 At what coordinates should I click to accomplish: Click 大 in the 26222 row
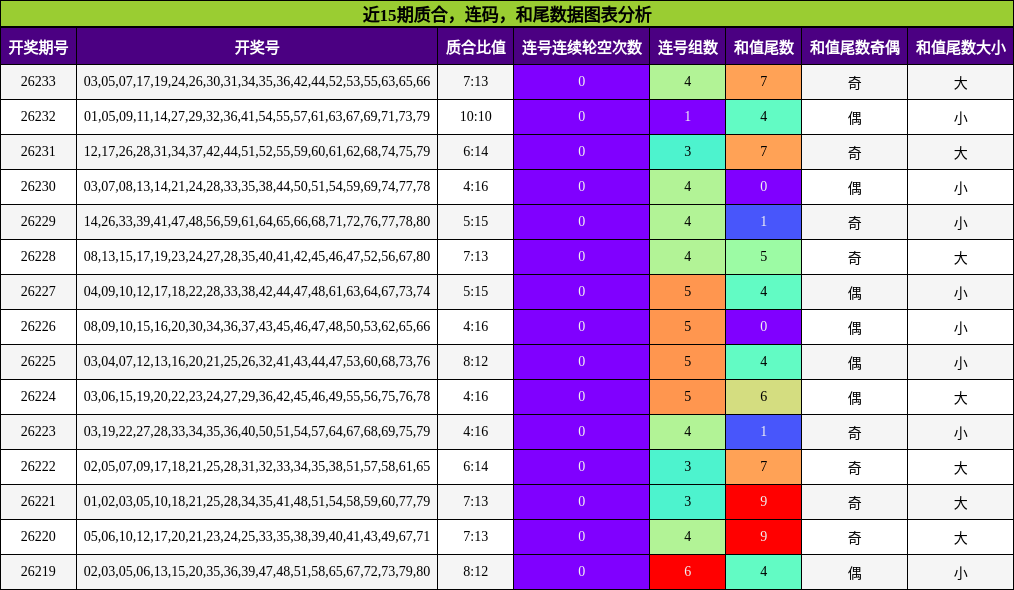point(960,467)
